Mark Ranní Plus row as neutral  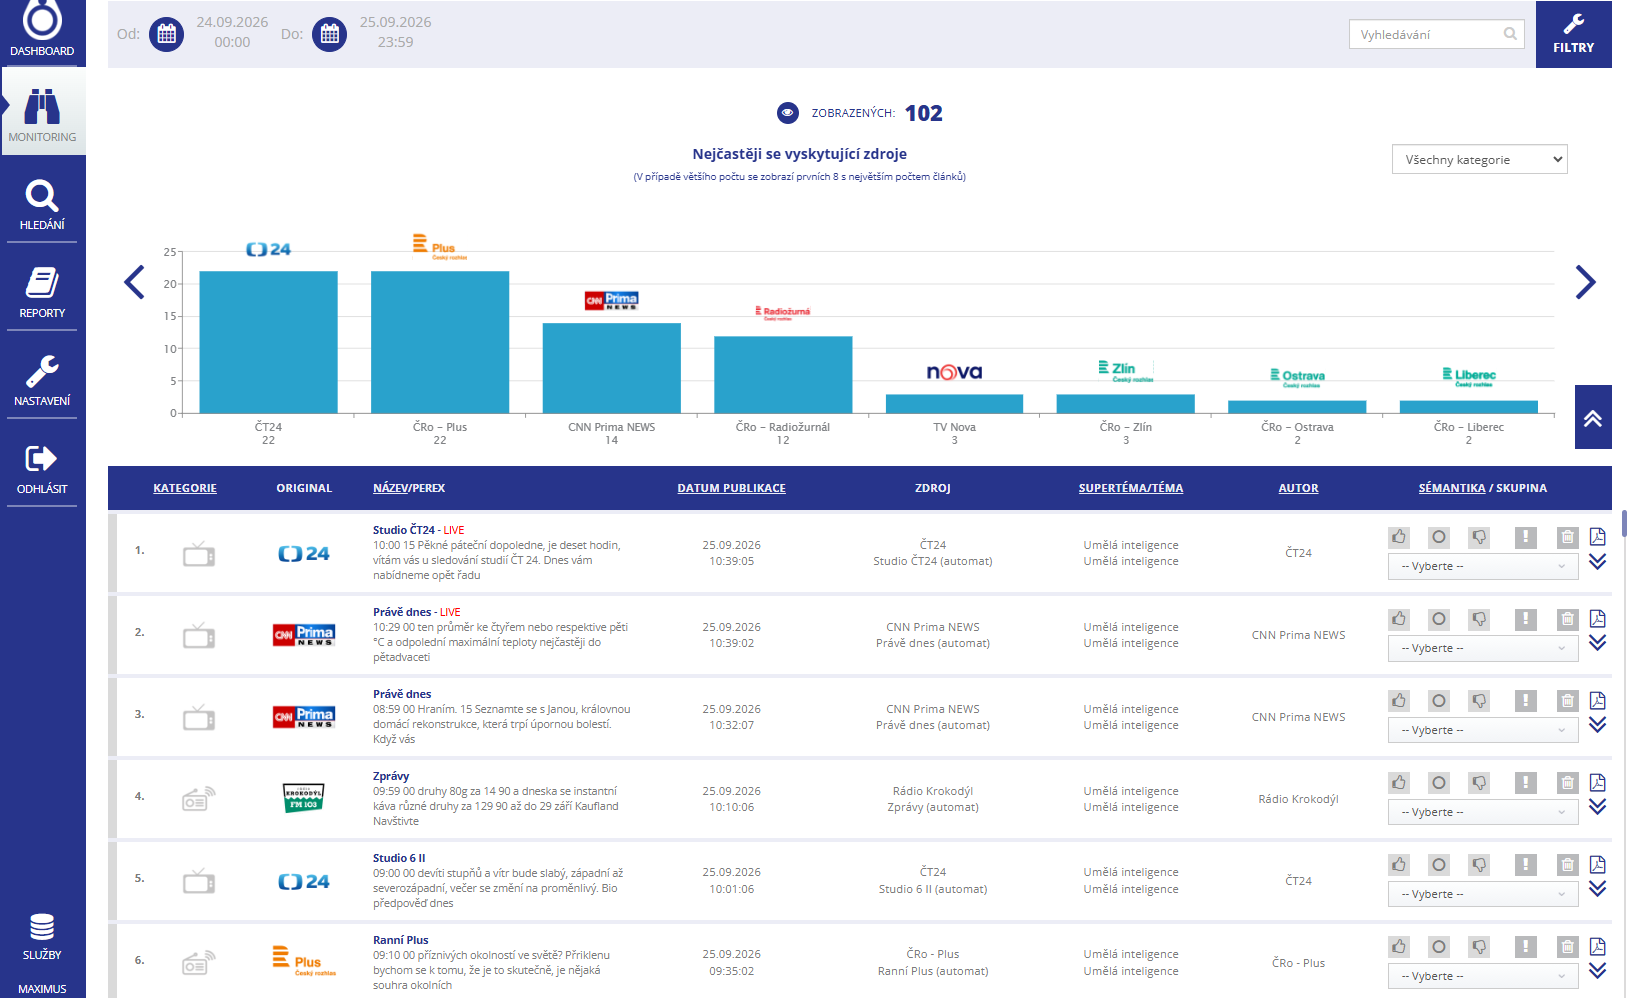1438,947
